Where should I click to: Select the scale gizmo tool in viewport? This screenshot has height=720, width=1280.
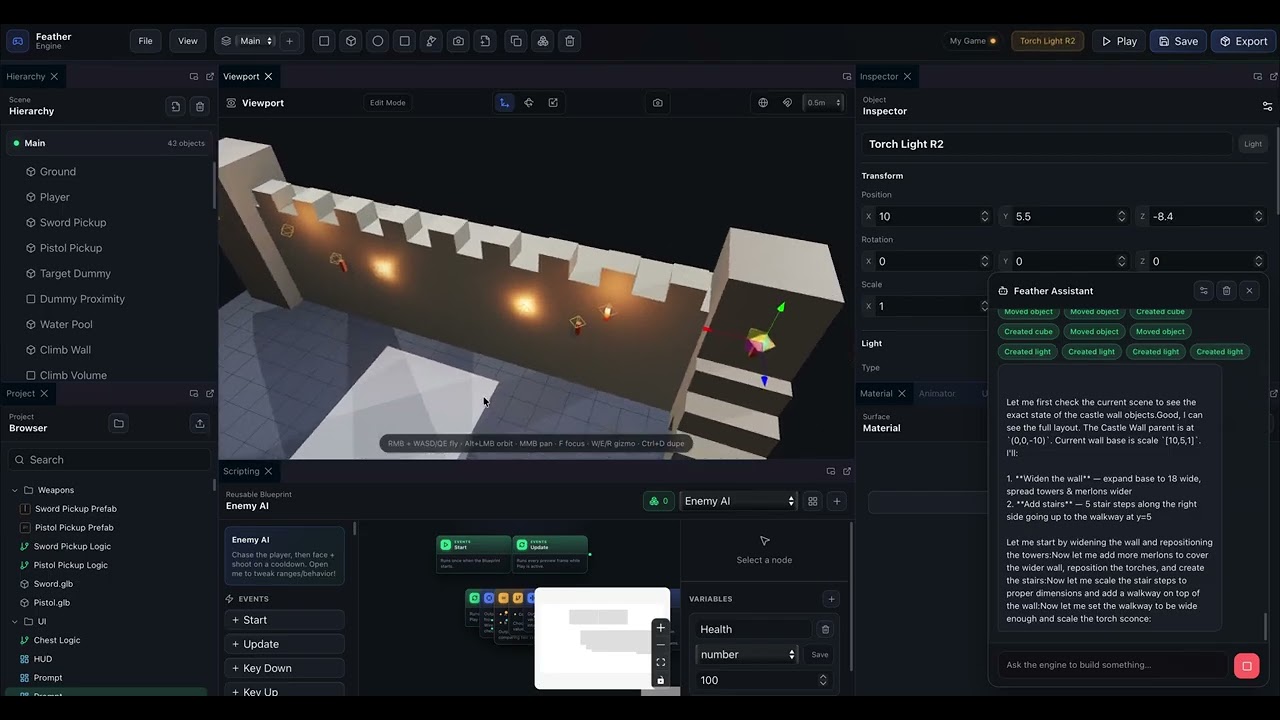pos(553,102)
